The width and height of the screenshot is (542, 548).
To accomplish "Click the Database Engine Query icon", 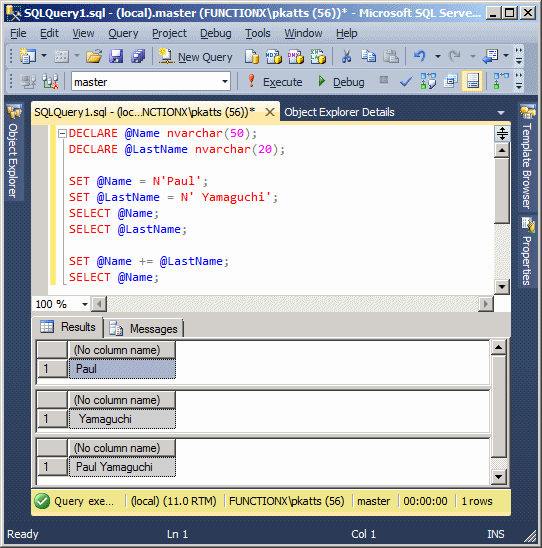I will click(x=251, y=57).
